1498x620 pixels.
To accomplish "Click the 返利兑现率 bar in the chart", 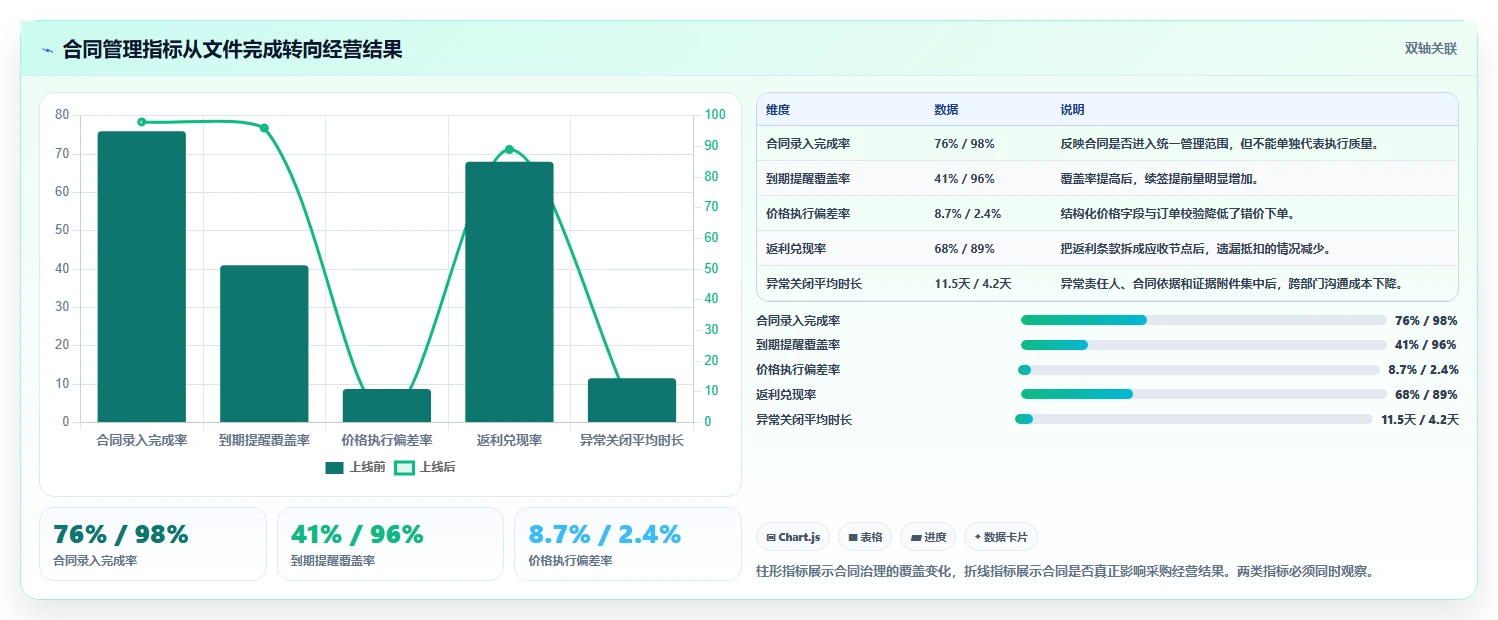I will (509, 292).
